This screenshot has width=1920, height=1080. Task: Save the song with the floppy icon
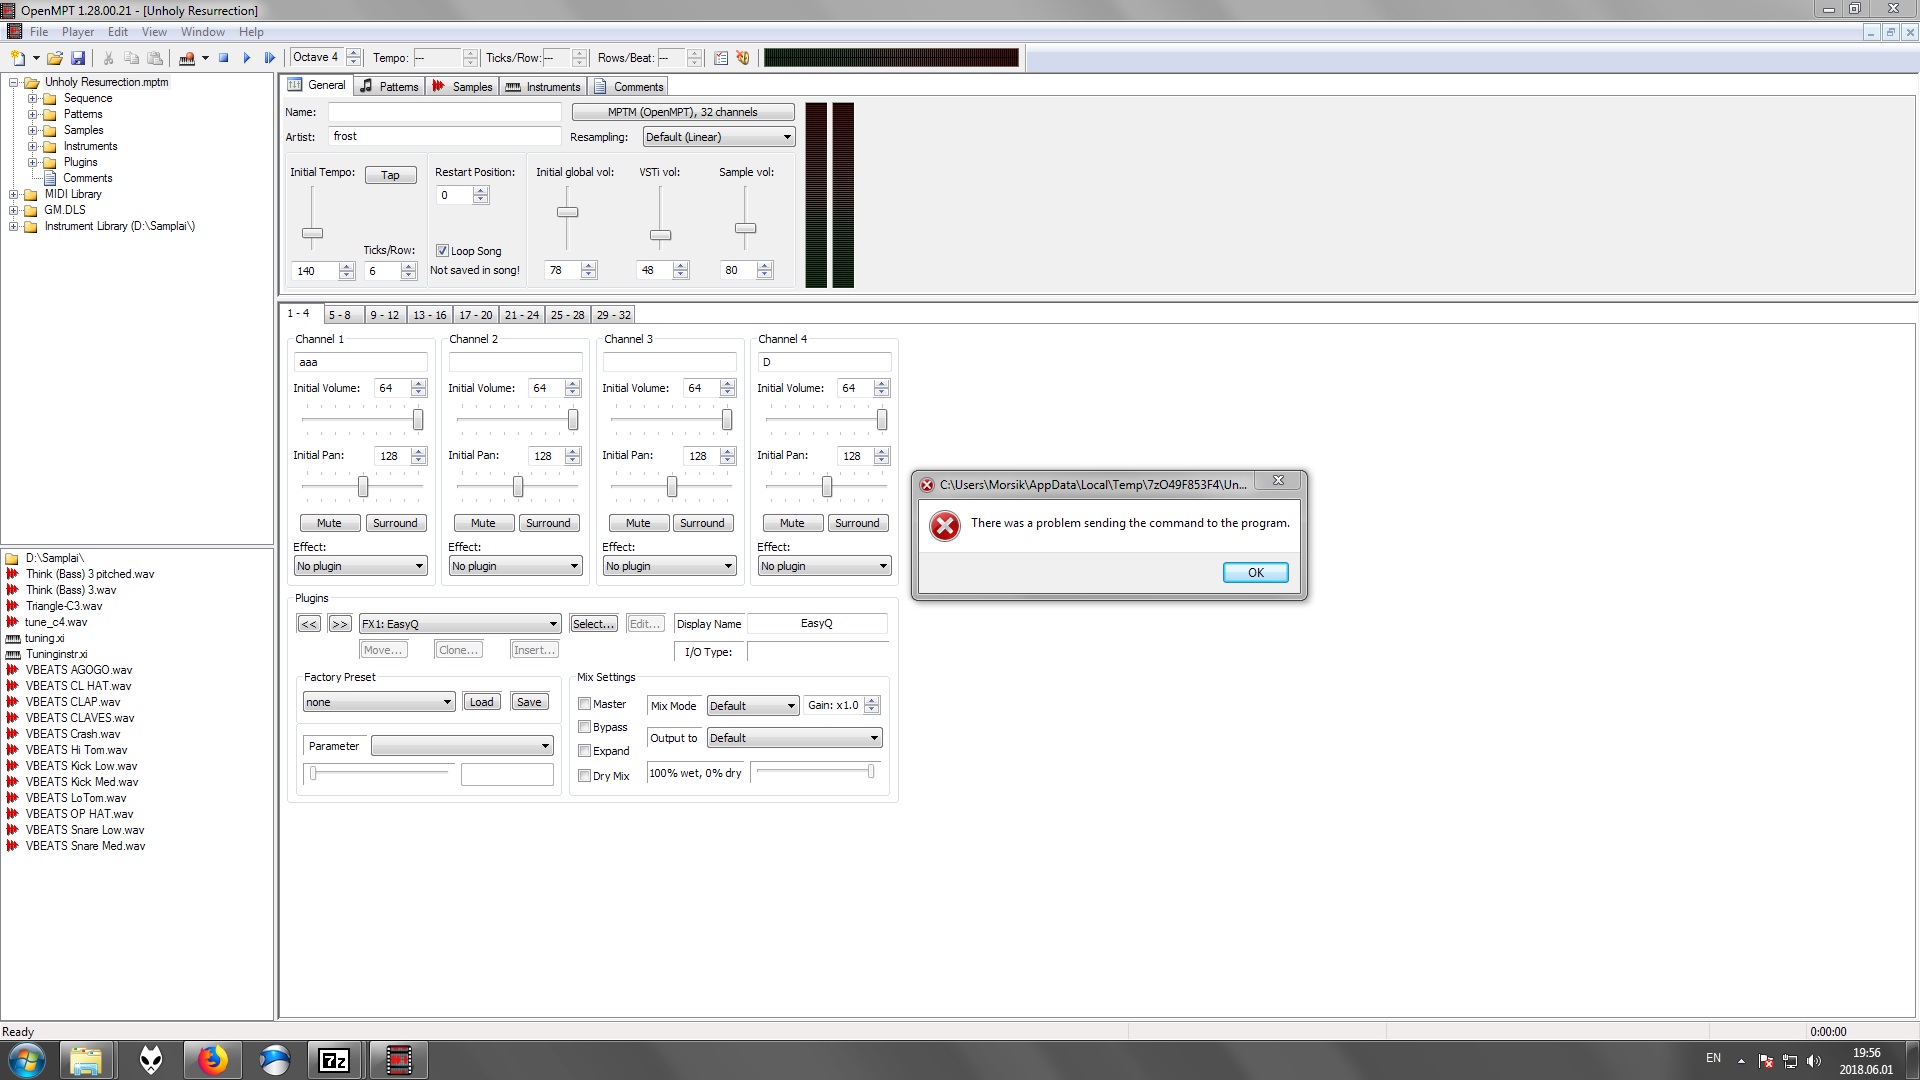click(78, 58)
